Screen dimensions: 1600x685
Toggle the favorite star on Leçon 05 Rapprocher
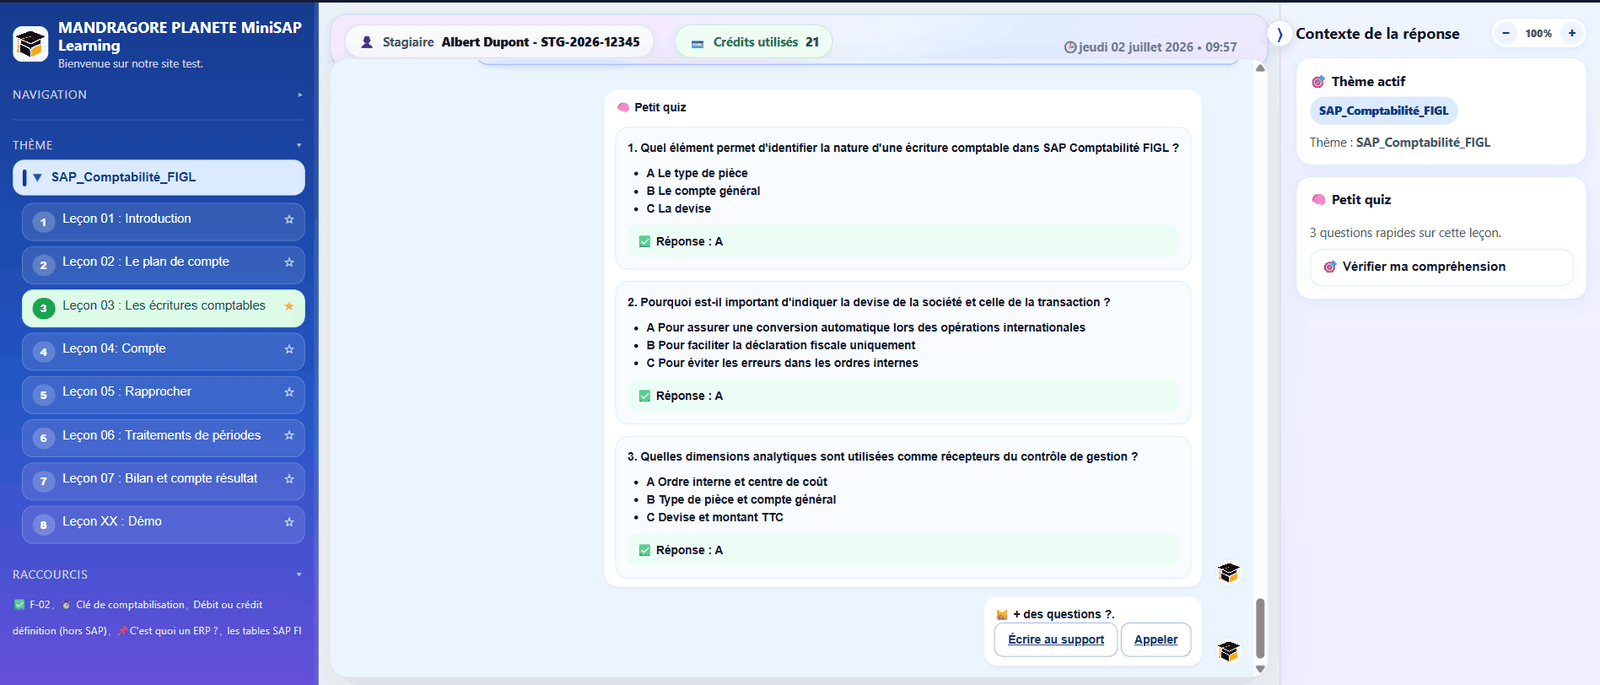[289, 392]
